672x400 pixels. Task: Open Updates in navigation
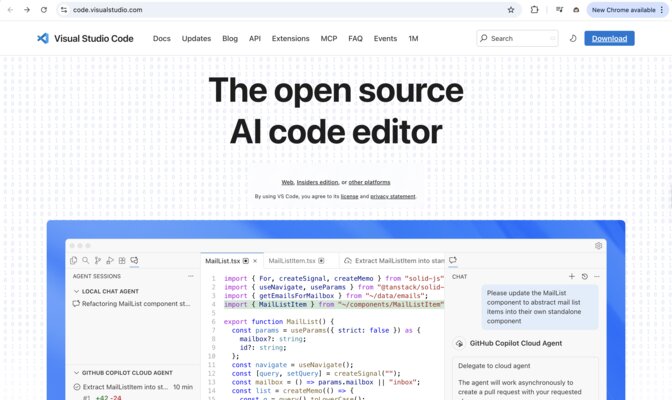pyautogui.click(x=196, y=38)
